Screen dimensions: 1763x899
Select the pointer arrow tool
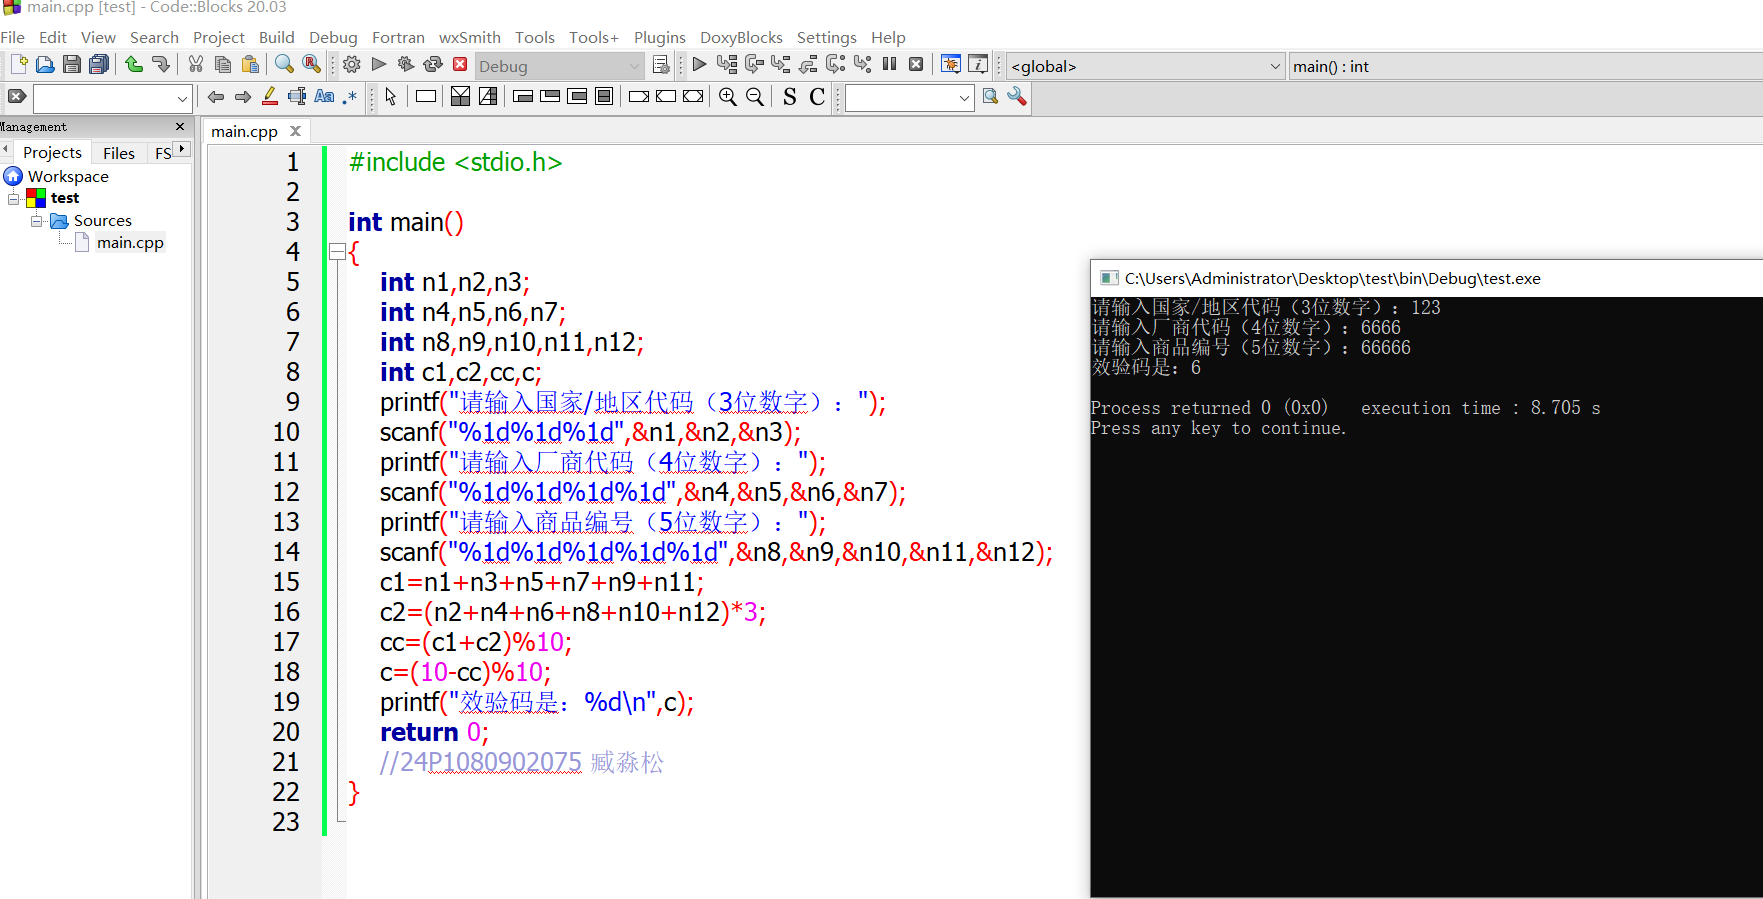click(x=391, y=97)
